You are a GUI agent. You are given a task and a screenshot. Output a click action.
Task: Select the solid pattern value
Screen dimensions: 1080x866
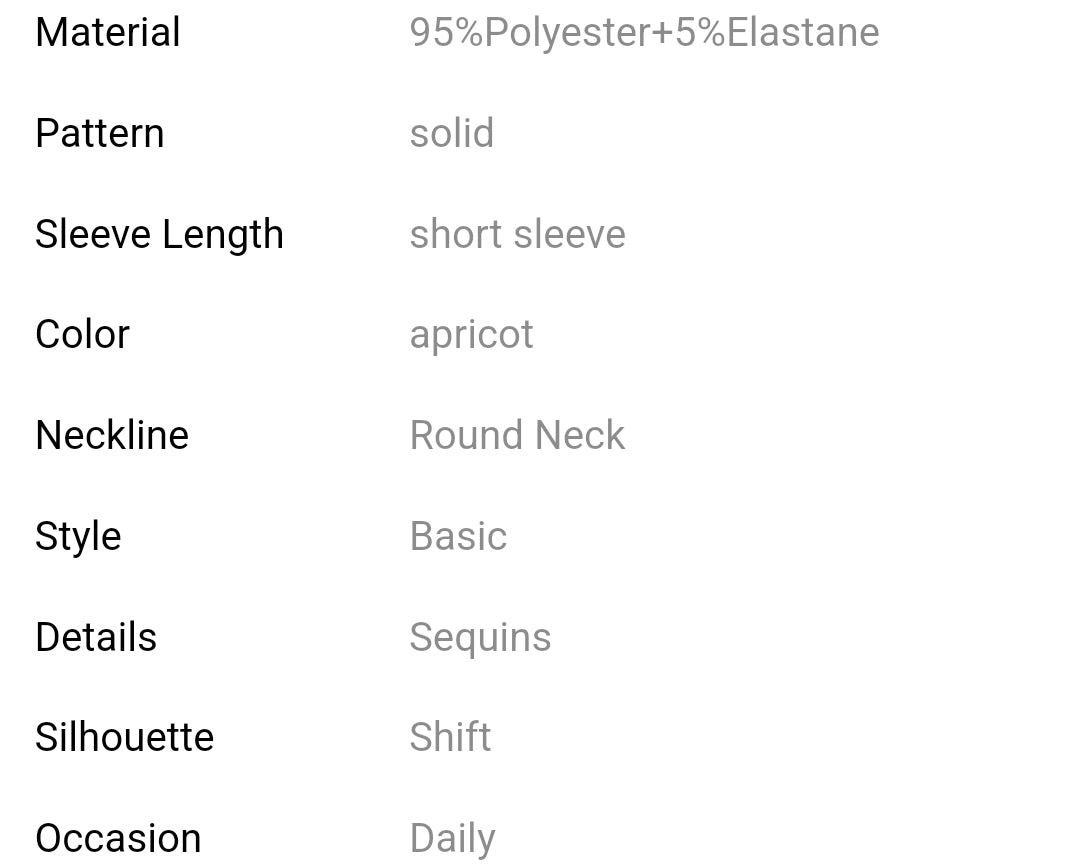(x=452, y=133)
